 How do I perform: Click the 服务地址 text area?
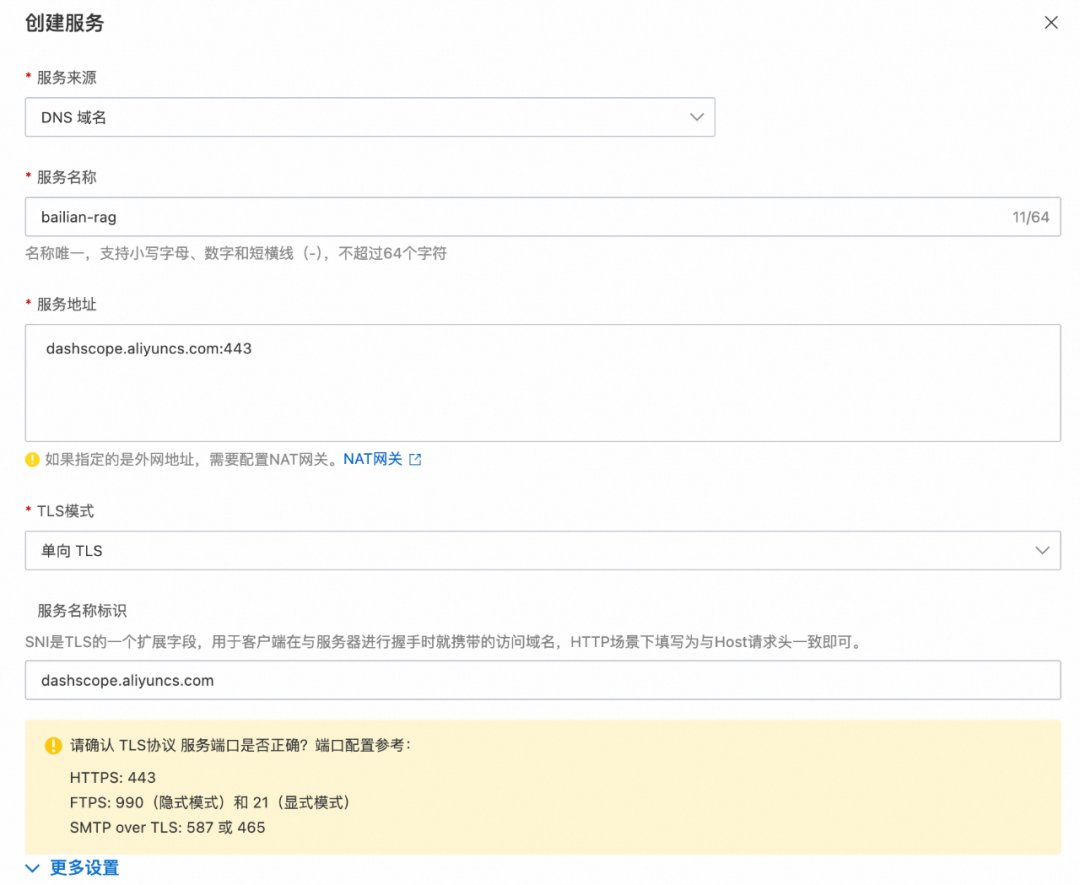[x=540, y=383]
